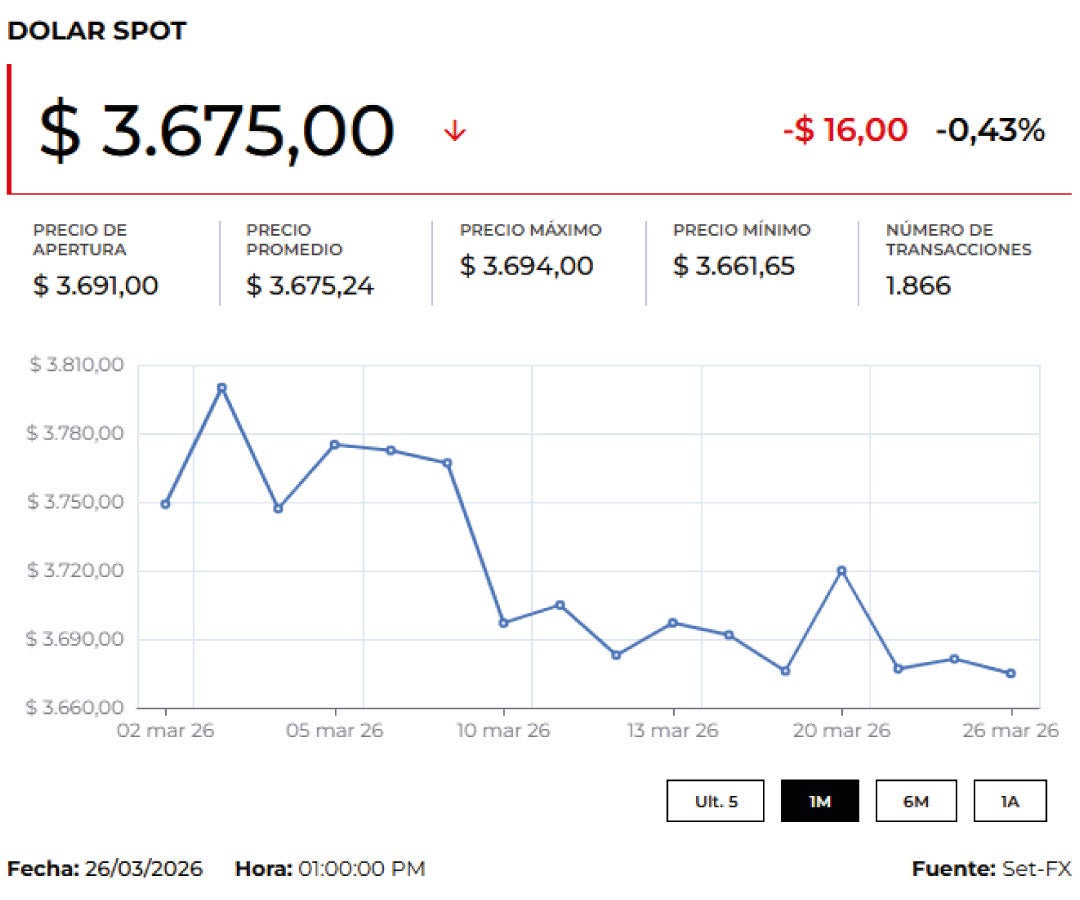Select the Ult. 5 range button
Screen dimensions: 1080x900
click(x=716, y=801)
